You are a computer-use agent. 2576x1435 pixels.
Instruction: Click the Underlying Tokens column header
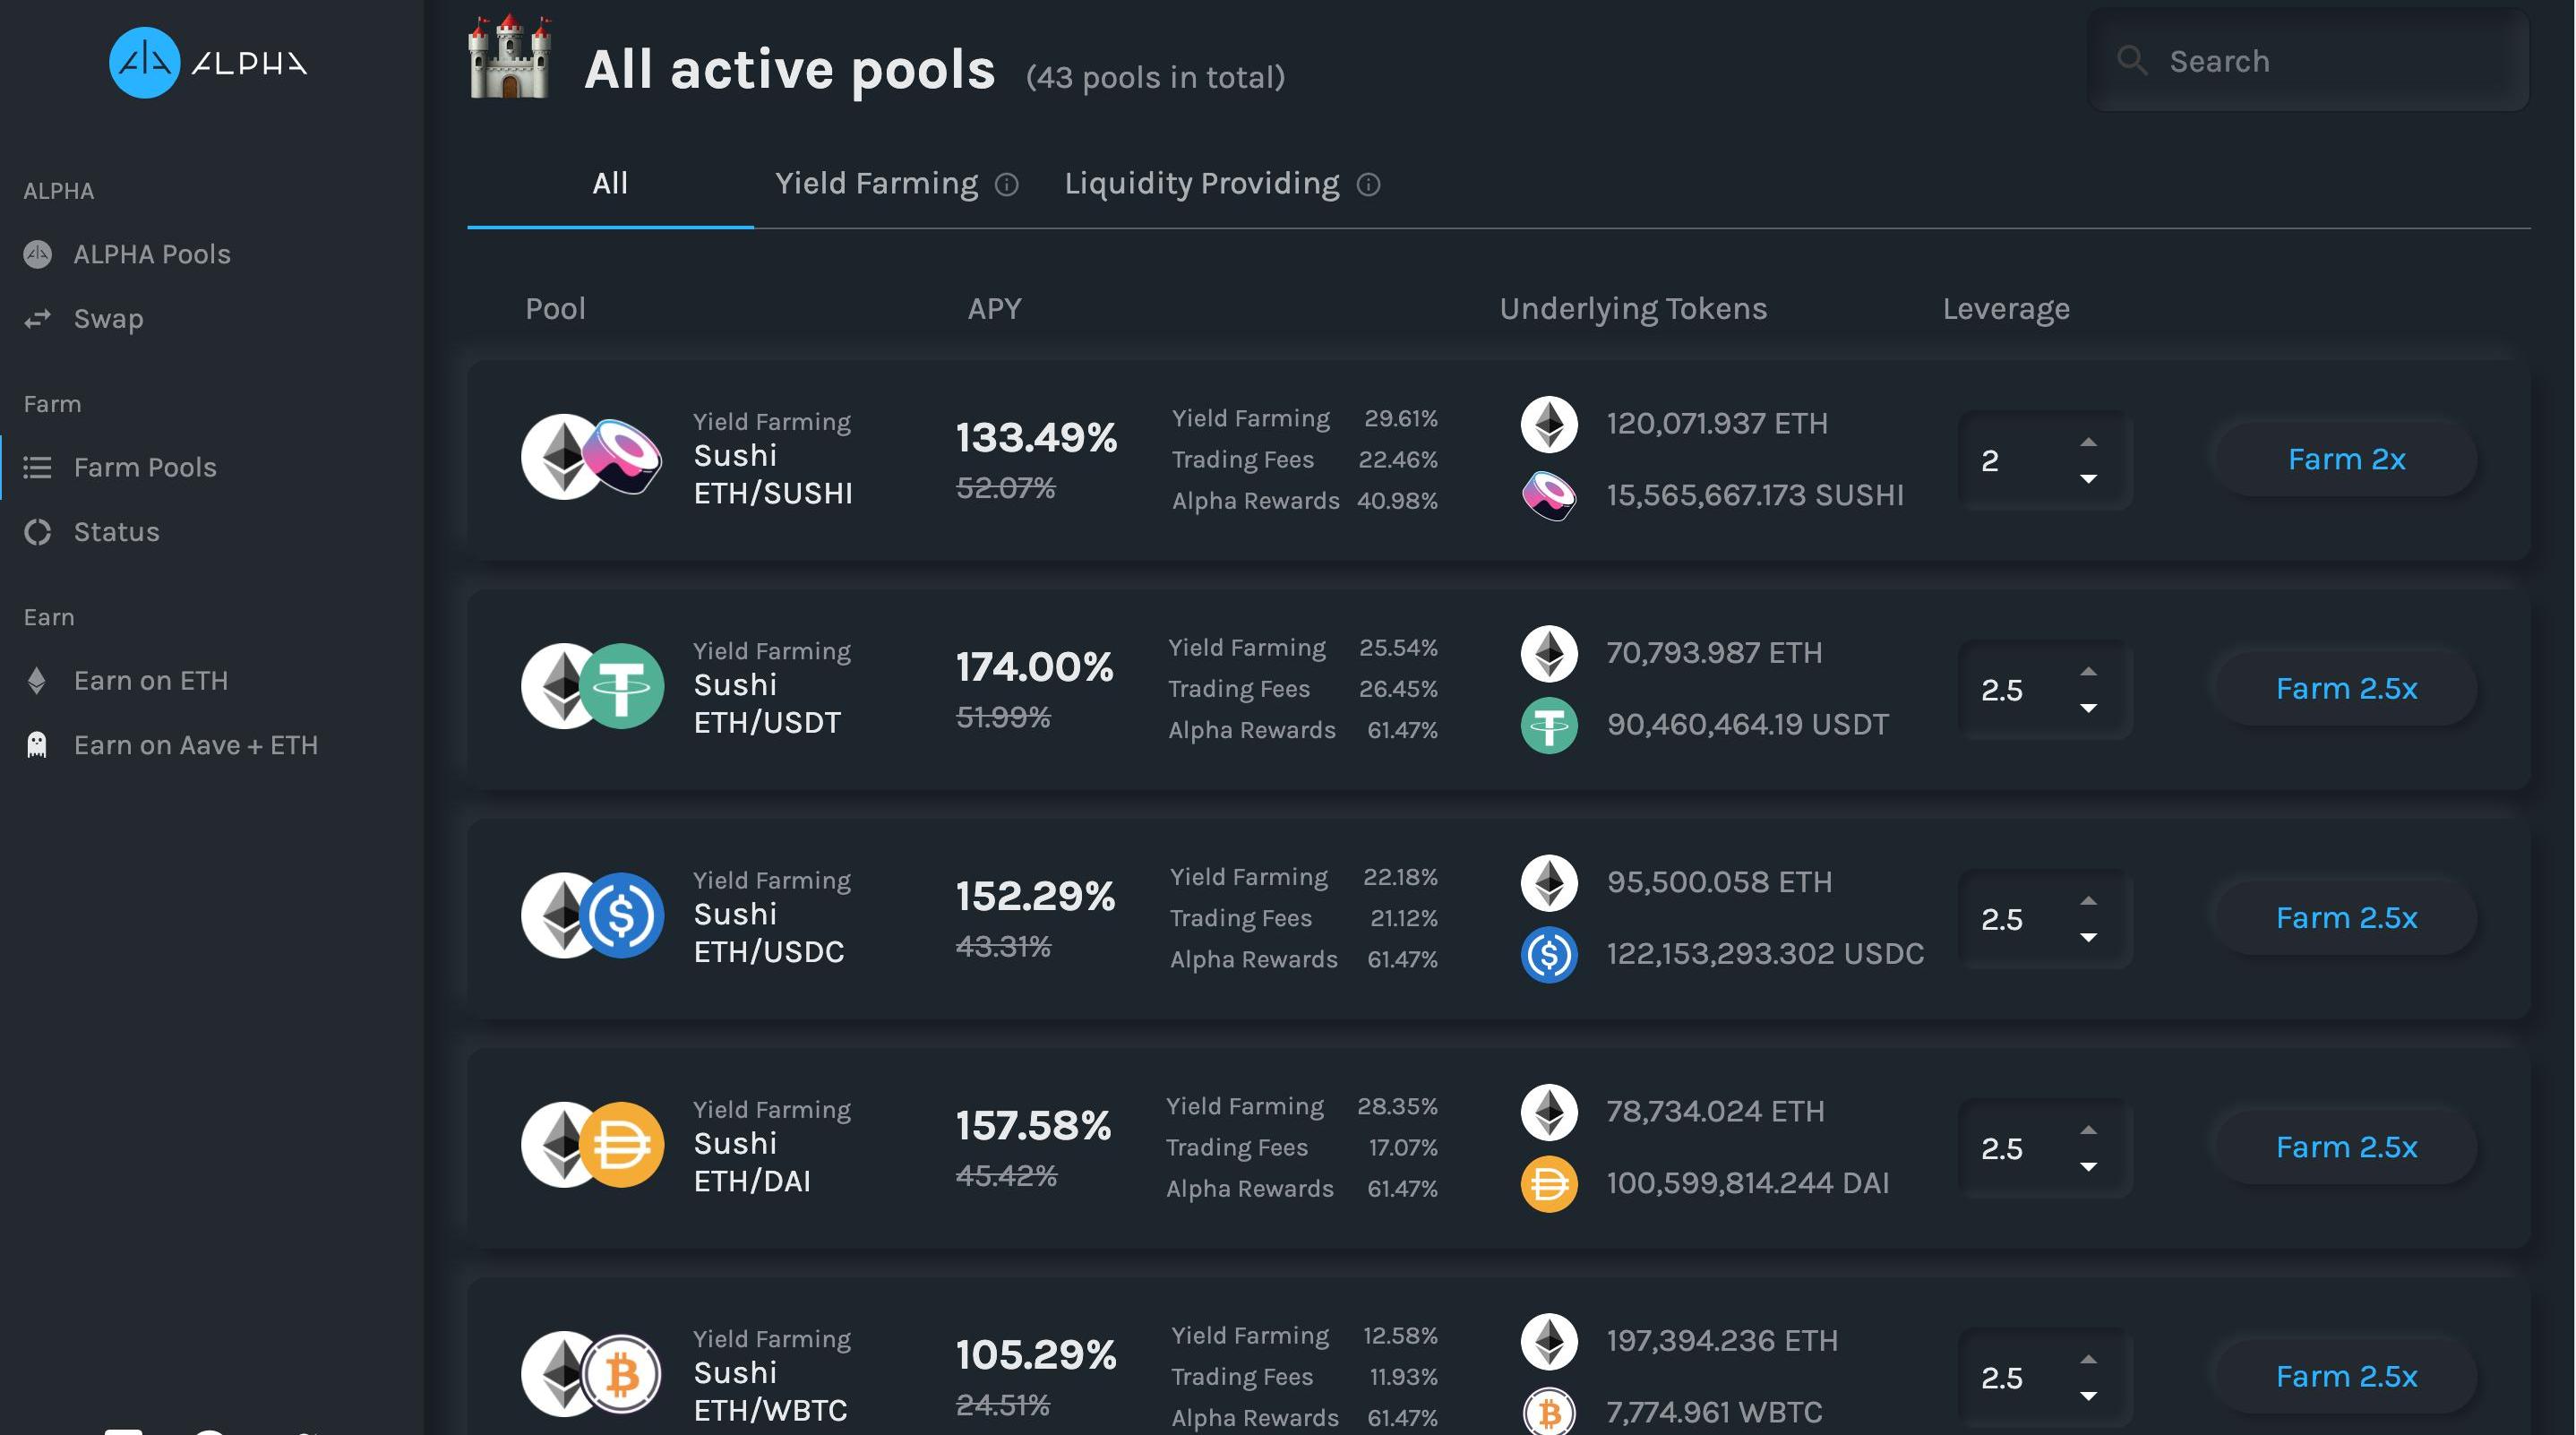(x=1633, y=309)
